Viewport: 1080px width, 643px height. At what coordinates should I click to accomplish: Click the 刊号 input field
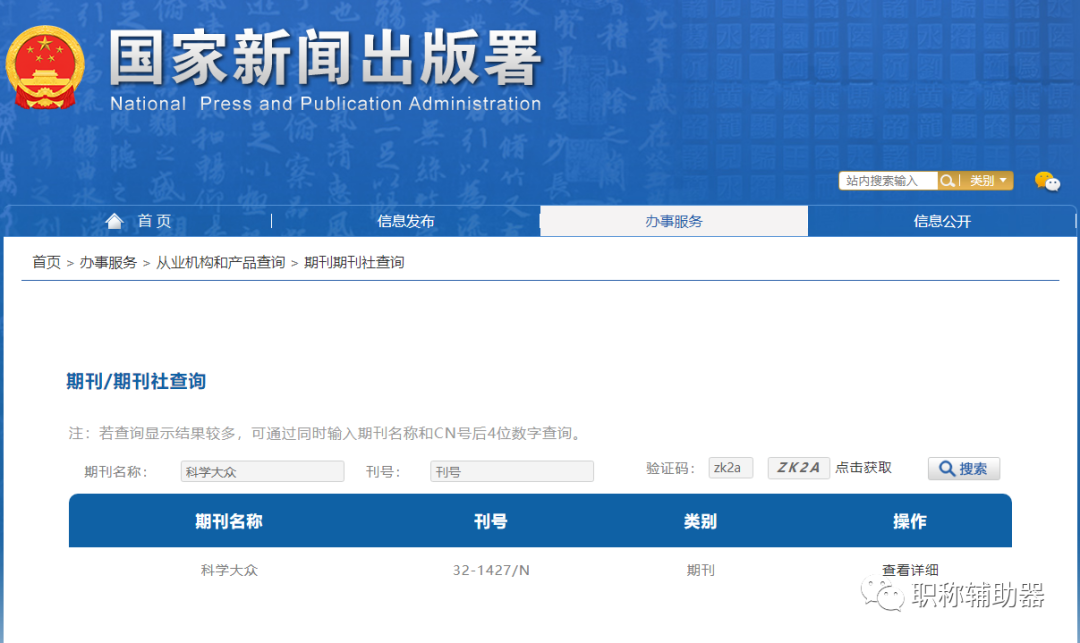point(511,470)
